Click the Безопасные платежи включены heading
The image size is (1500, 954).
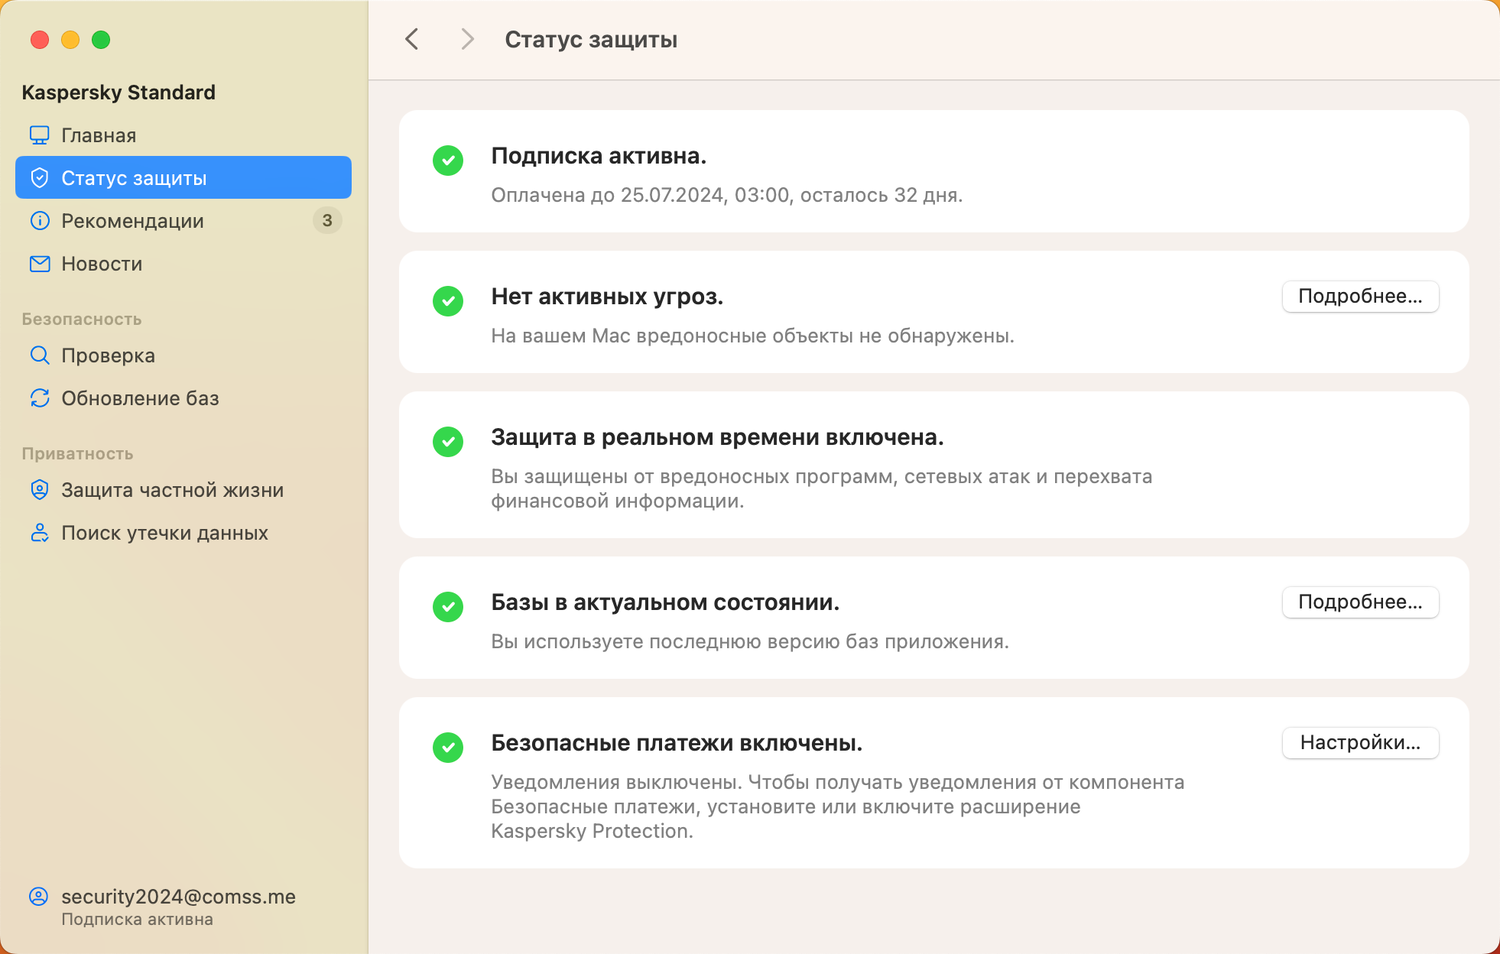[x=677, y=744]
